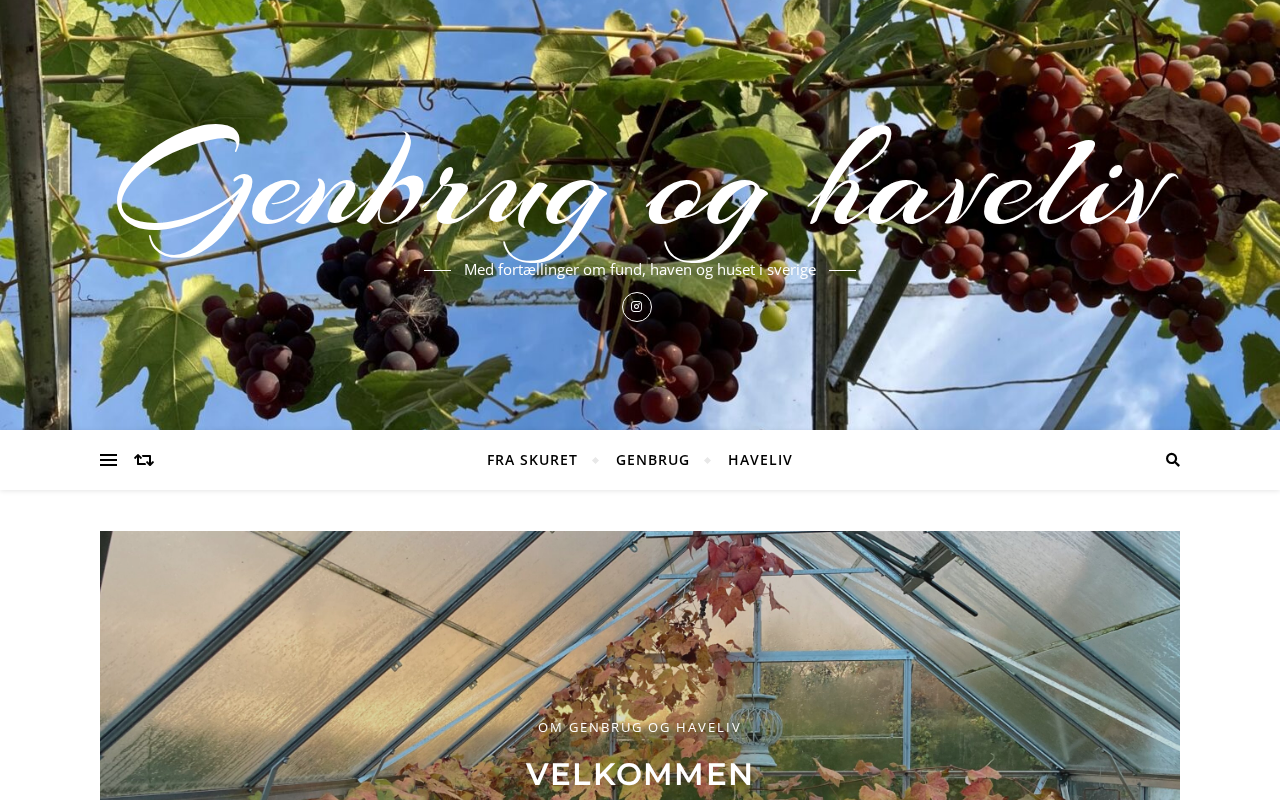Click the word 'Genbrug' in the script site title
Viewport: 1280px width, 800px height.
(360, 190)
